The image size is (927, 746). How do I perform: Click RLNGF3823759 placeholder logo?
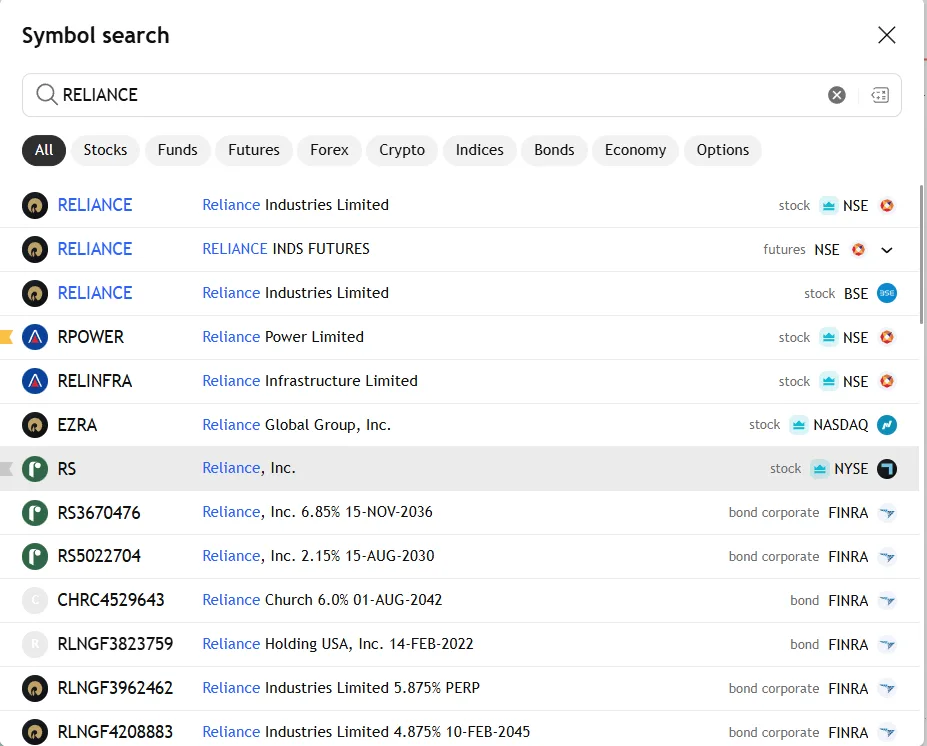[35, 644]
